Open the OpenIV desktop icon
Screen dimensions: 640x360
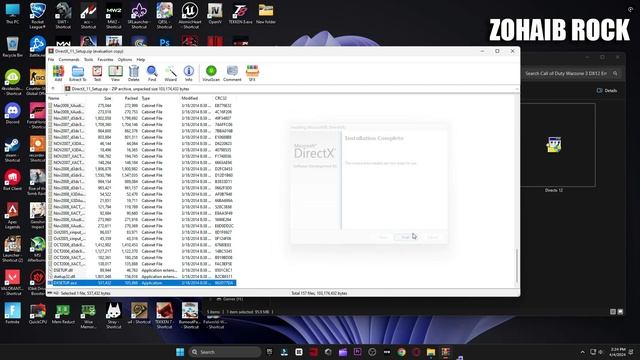click(x=215, y=14)
